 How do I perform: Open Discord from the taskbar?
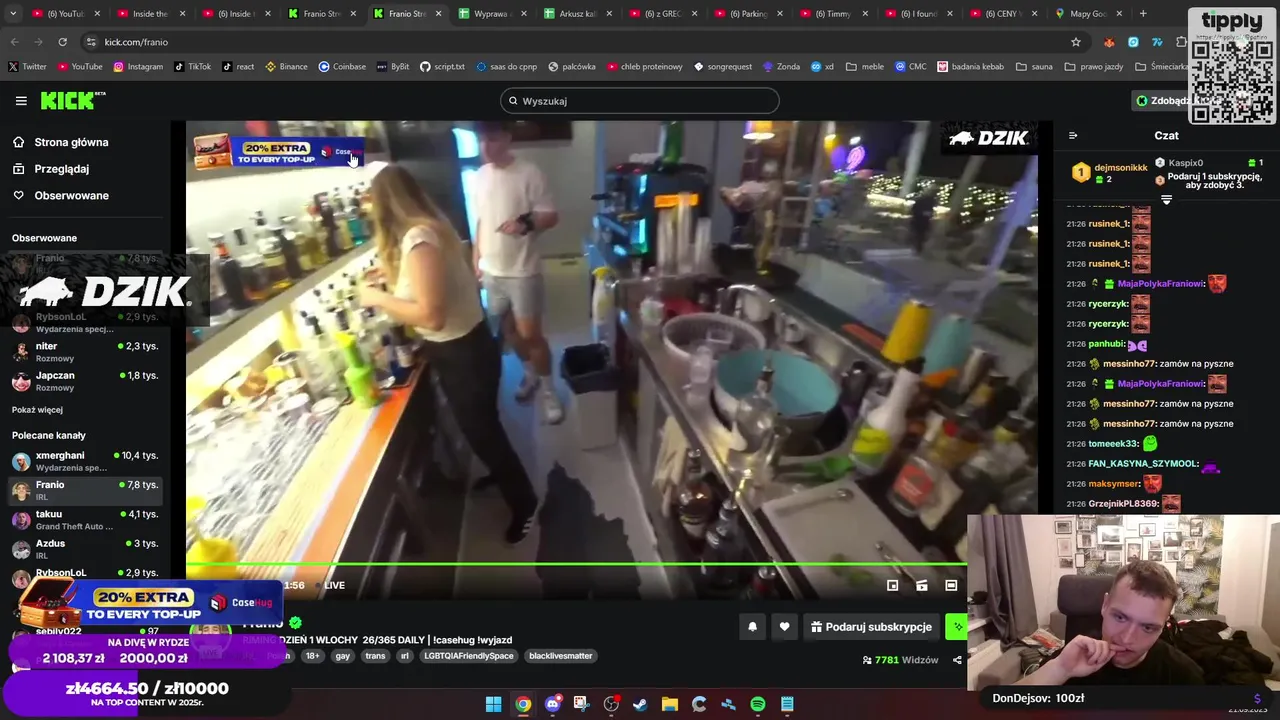click(552, 704)
